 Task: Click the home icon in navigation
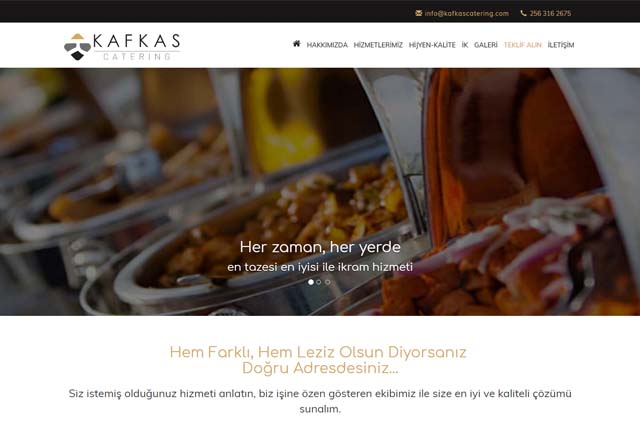point(296,44)
